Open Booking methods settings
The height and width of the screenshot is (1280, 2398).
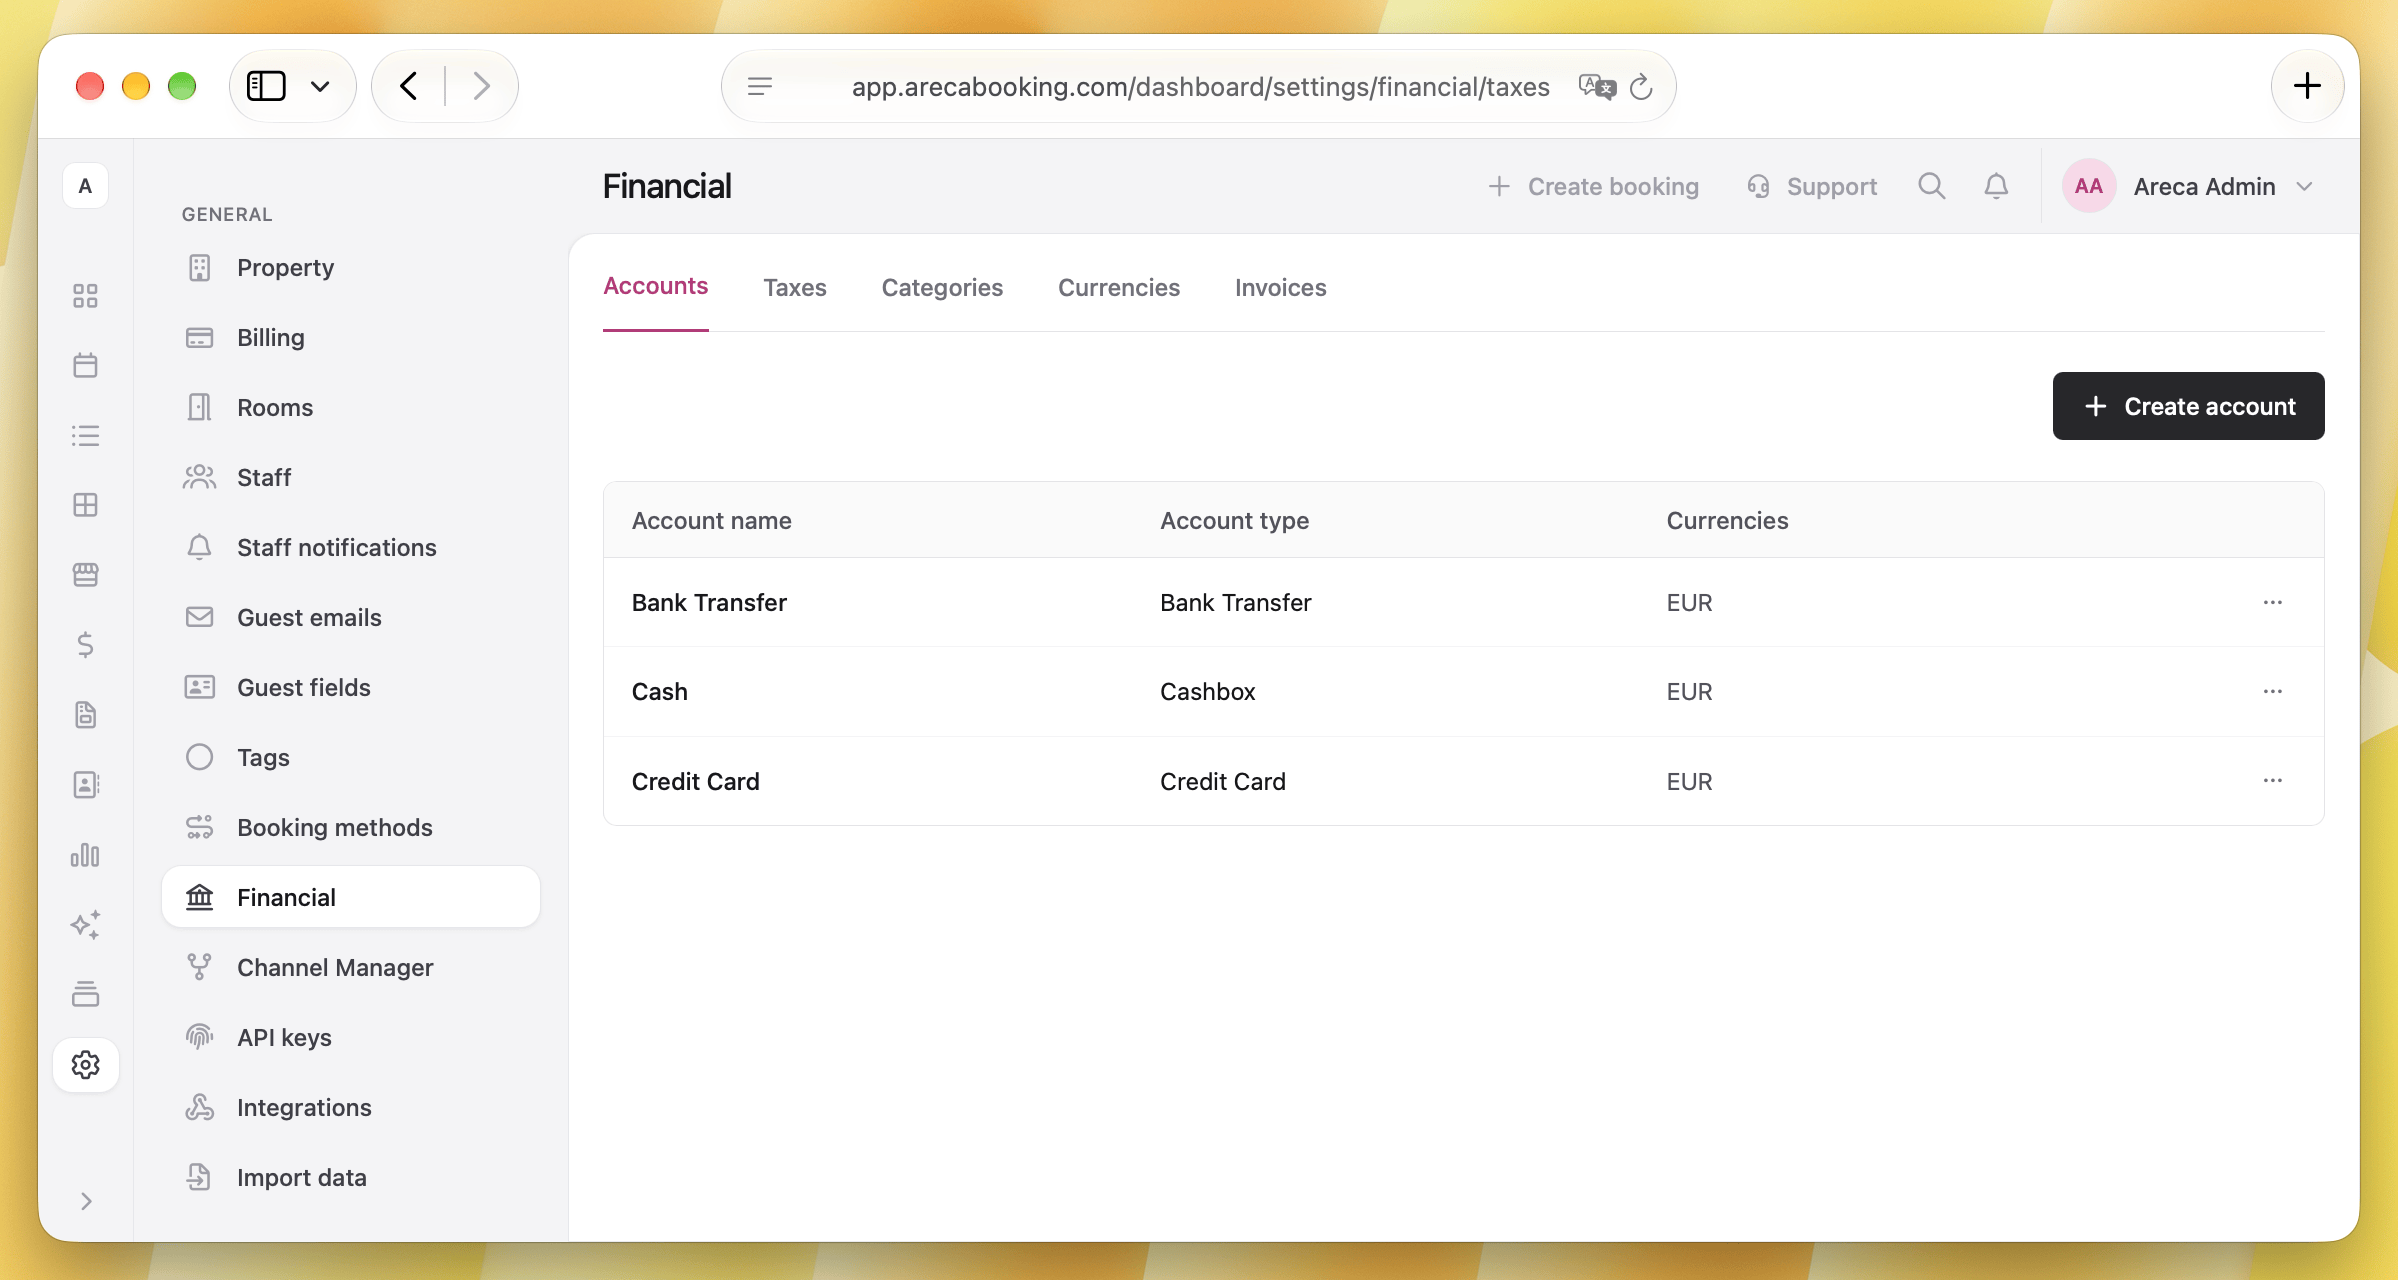coord(351,827)
